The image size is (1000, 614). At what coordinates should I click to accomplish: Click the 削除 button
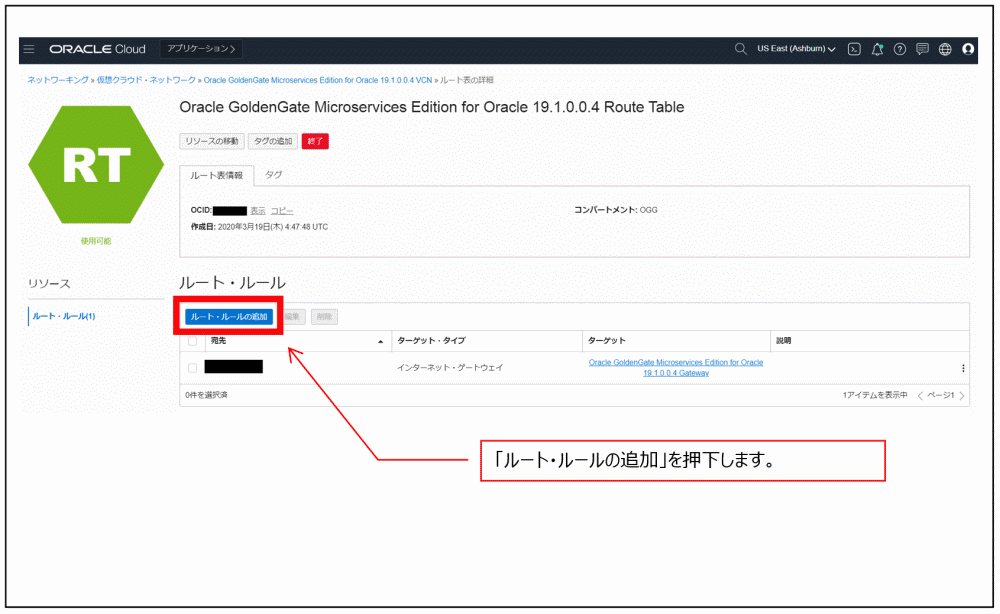[x=324, y=317]
